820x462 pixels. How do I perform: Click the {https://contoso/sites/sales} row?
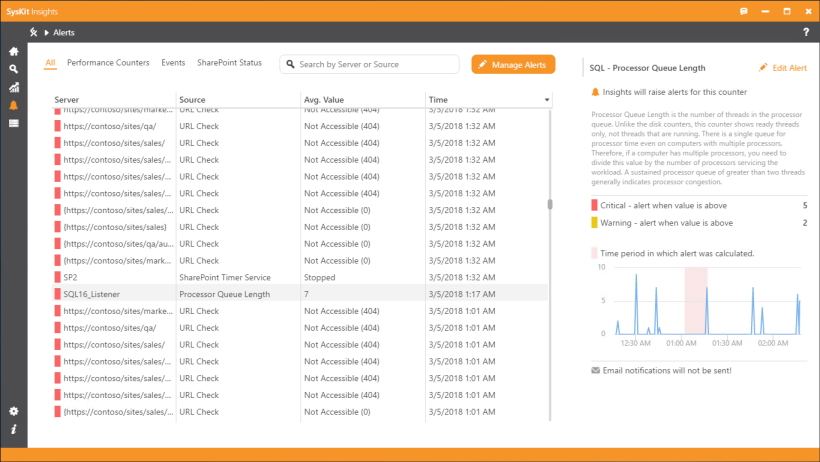coord(300,227)
